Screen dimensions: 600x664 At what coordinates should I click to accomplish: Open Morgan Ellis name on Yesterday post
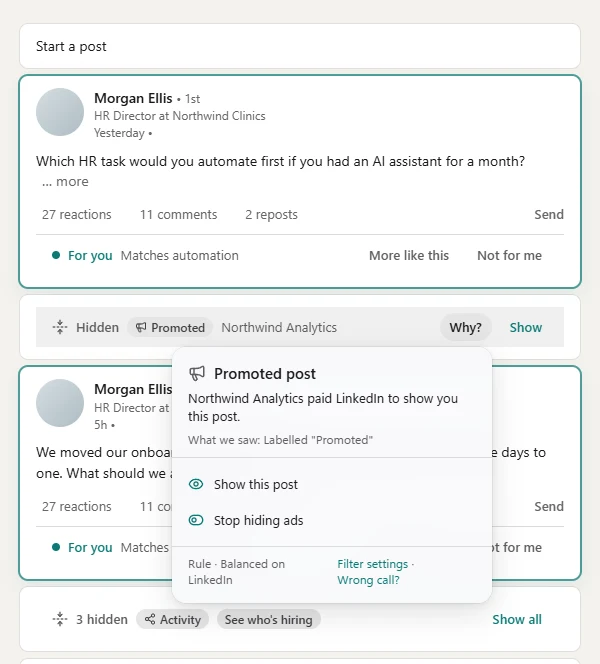(x=133, y=98)
